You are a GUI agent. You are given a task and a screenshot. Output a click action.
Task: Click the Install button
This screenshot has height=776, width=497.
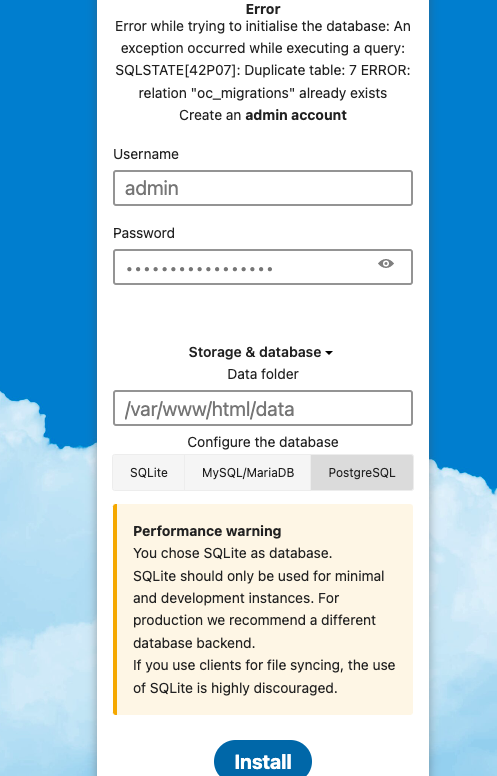click(x=263, y=760)
